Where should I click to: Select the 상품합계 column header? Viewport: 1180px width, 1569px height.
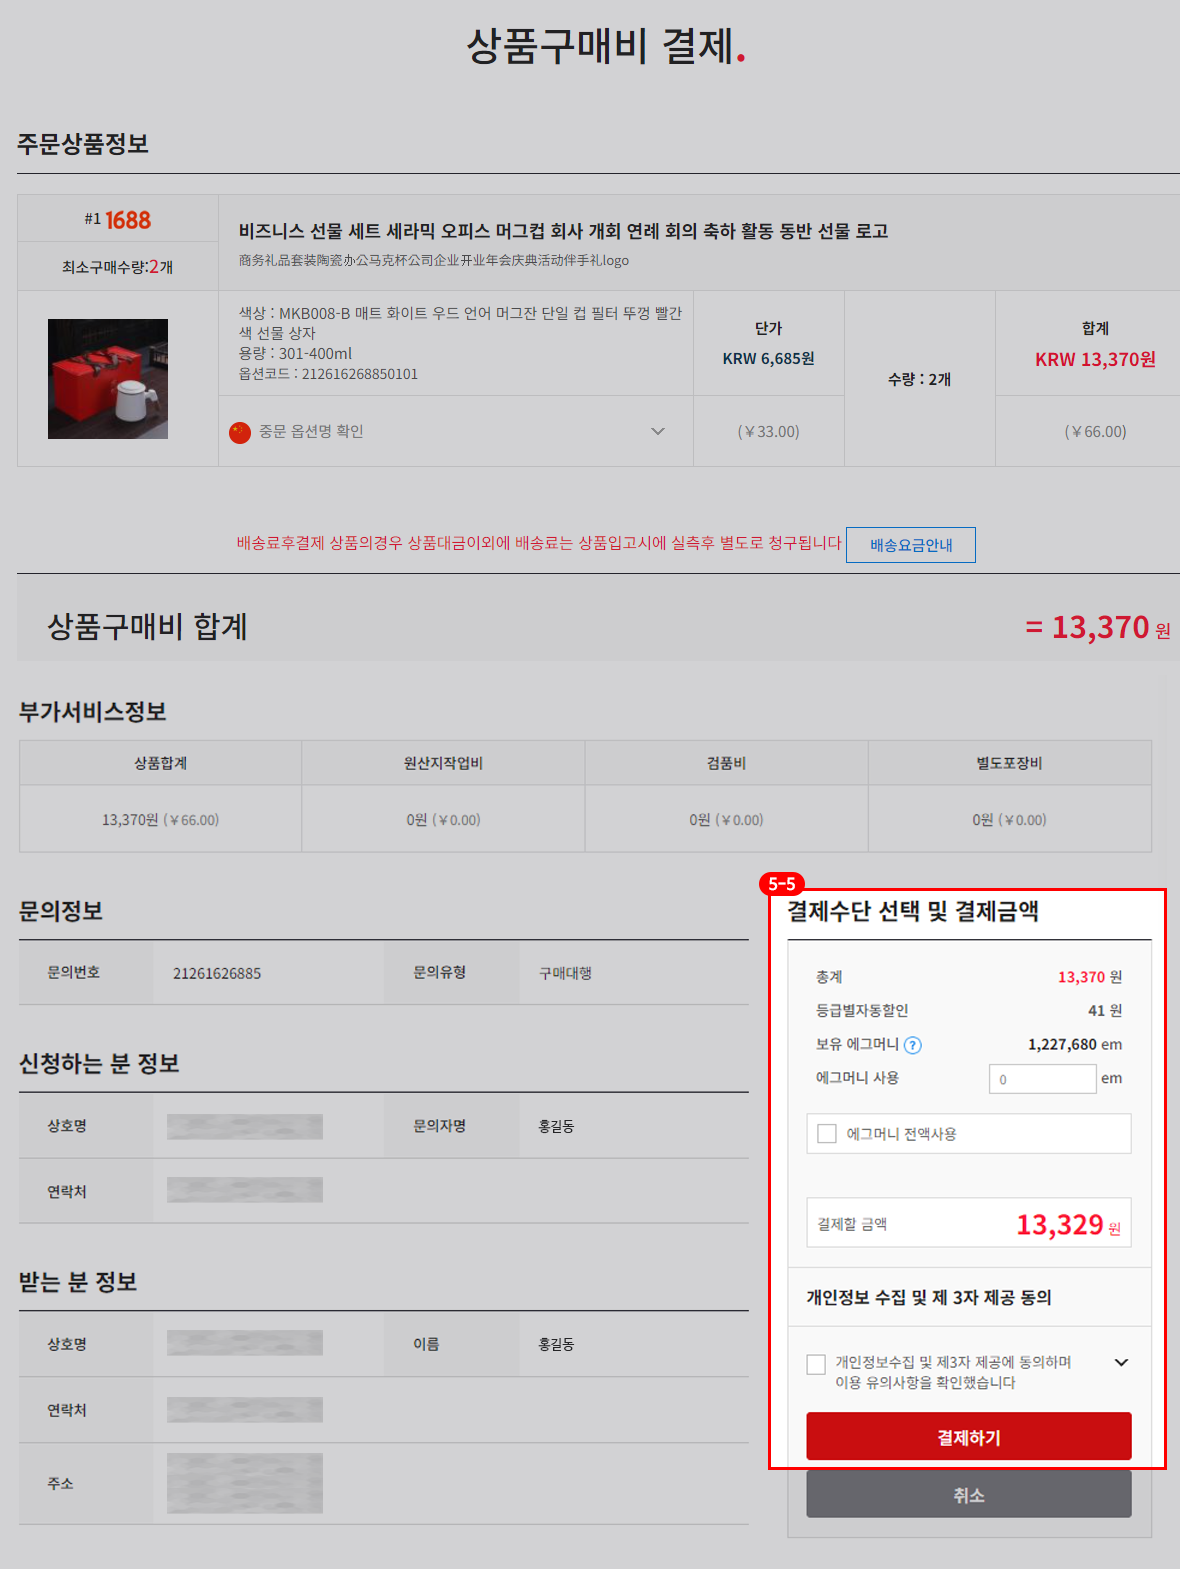pos(161,763)
